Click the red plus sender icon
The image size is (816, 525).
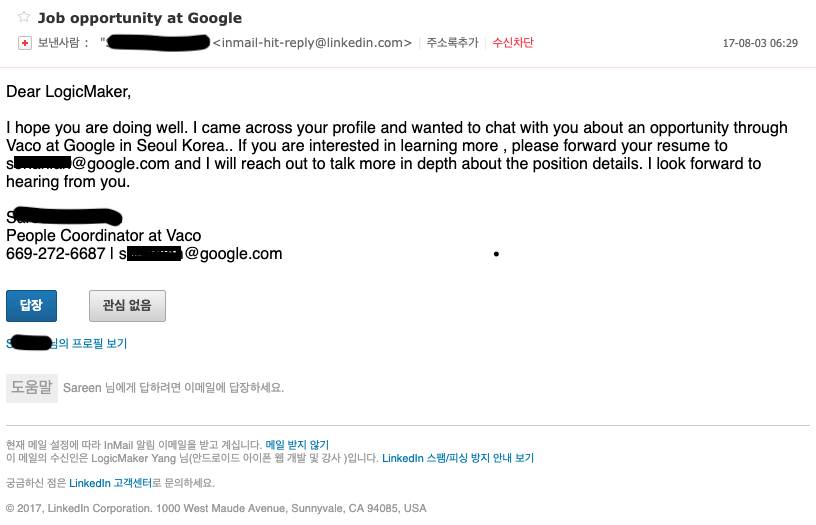pyautogui.click(x=24, y=43)
